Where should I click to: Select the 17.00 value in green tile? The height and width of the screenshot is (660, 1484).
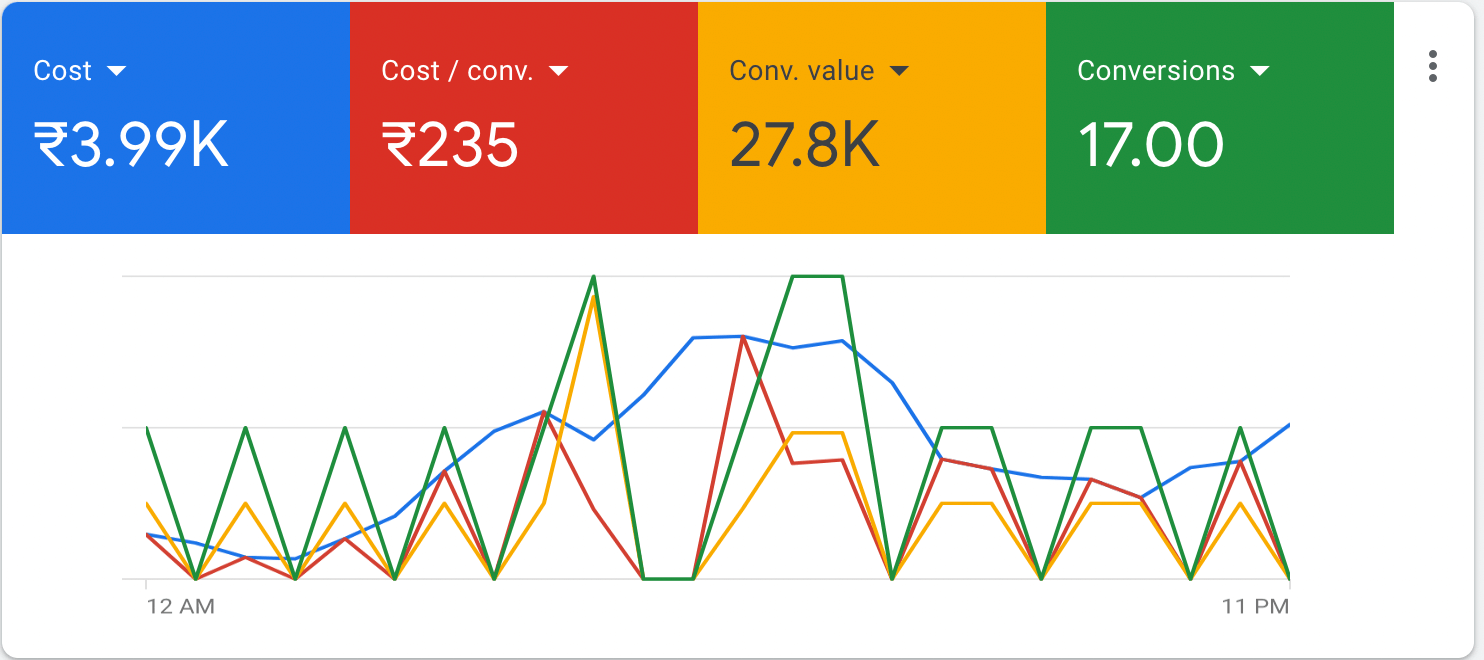(x=1150, y=146)
